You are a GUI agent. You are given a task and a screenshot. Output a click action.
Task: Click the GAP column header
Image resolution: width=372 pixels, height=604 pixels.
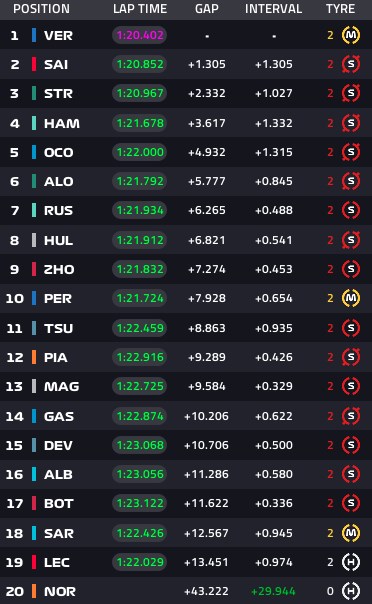(x=207, y=9)
